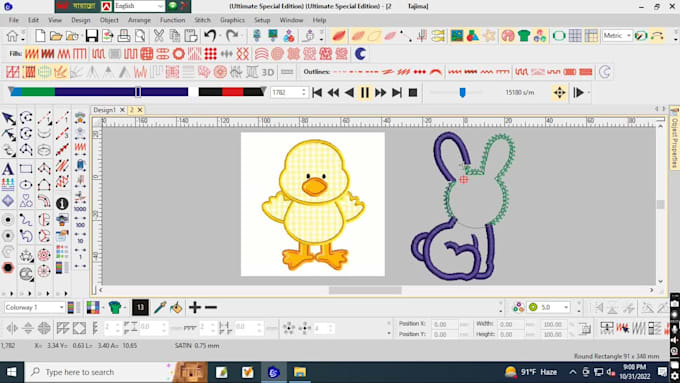The image size is (680, 383).
Task: Toggle the first red zigzag fill
Action: click(x=32, y=54)
